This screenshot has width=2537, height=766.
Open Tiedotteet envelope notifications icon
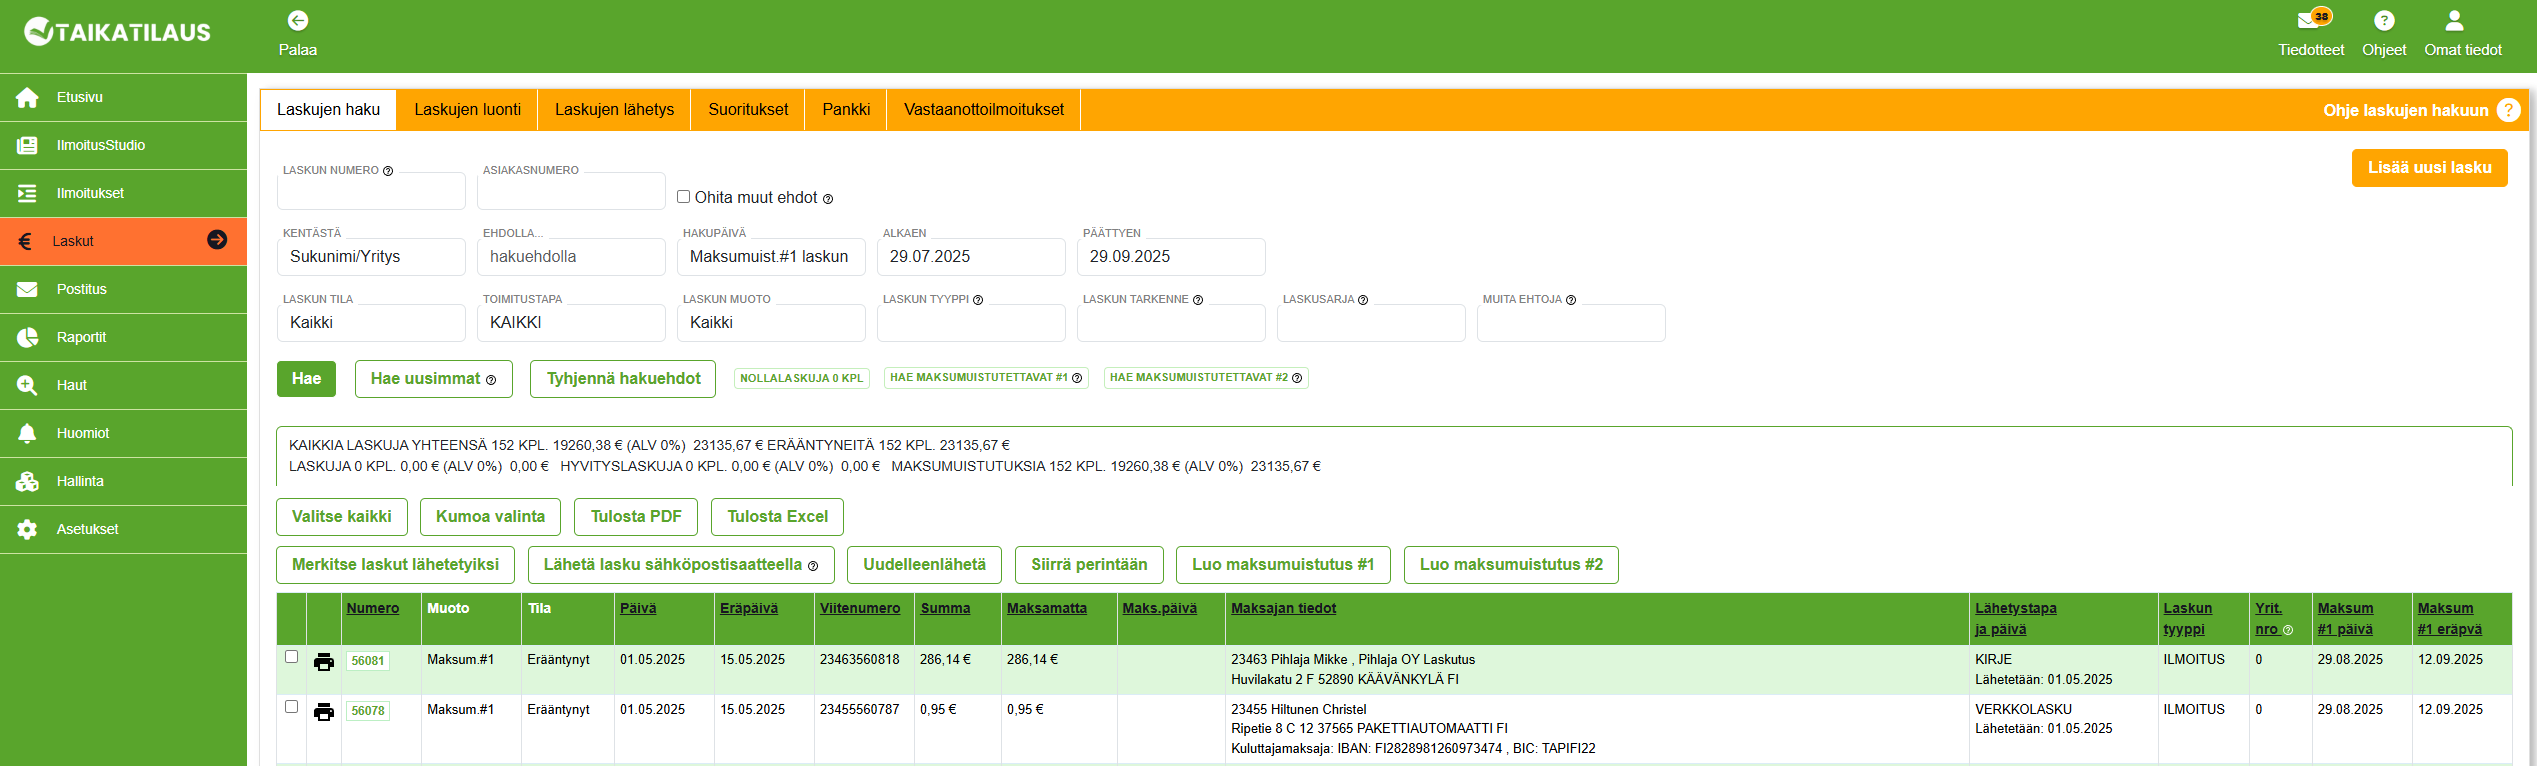2309,21
